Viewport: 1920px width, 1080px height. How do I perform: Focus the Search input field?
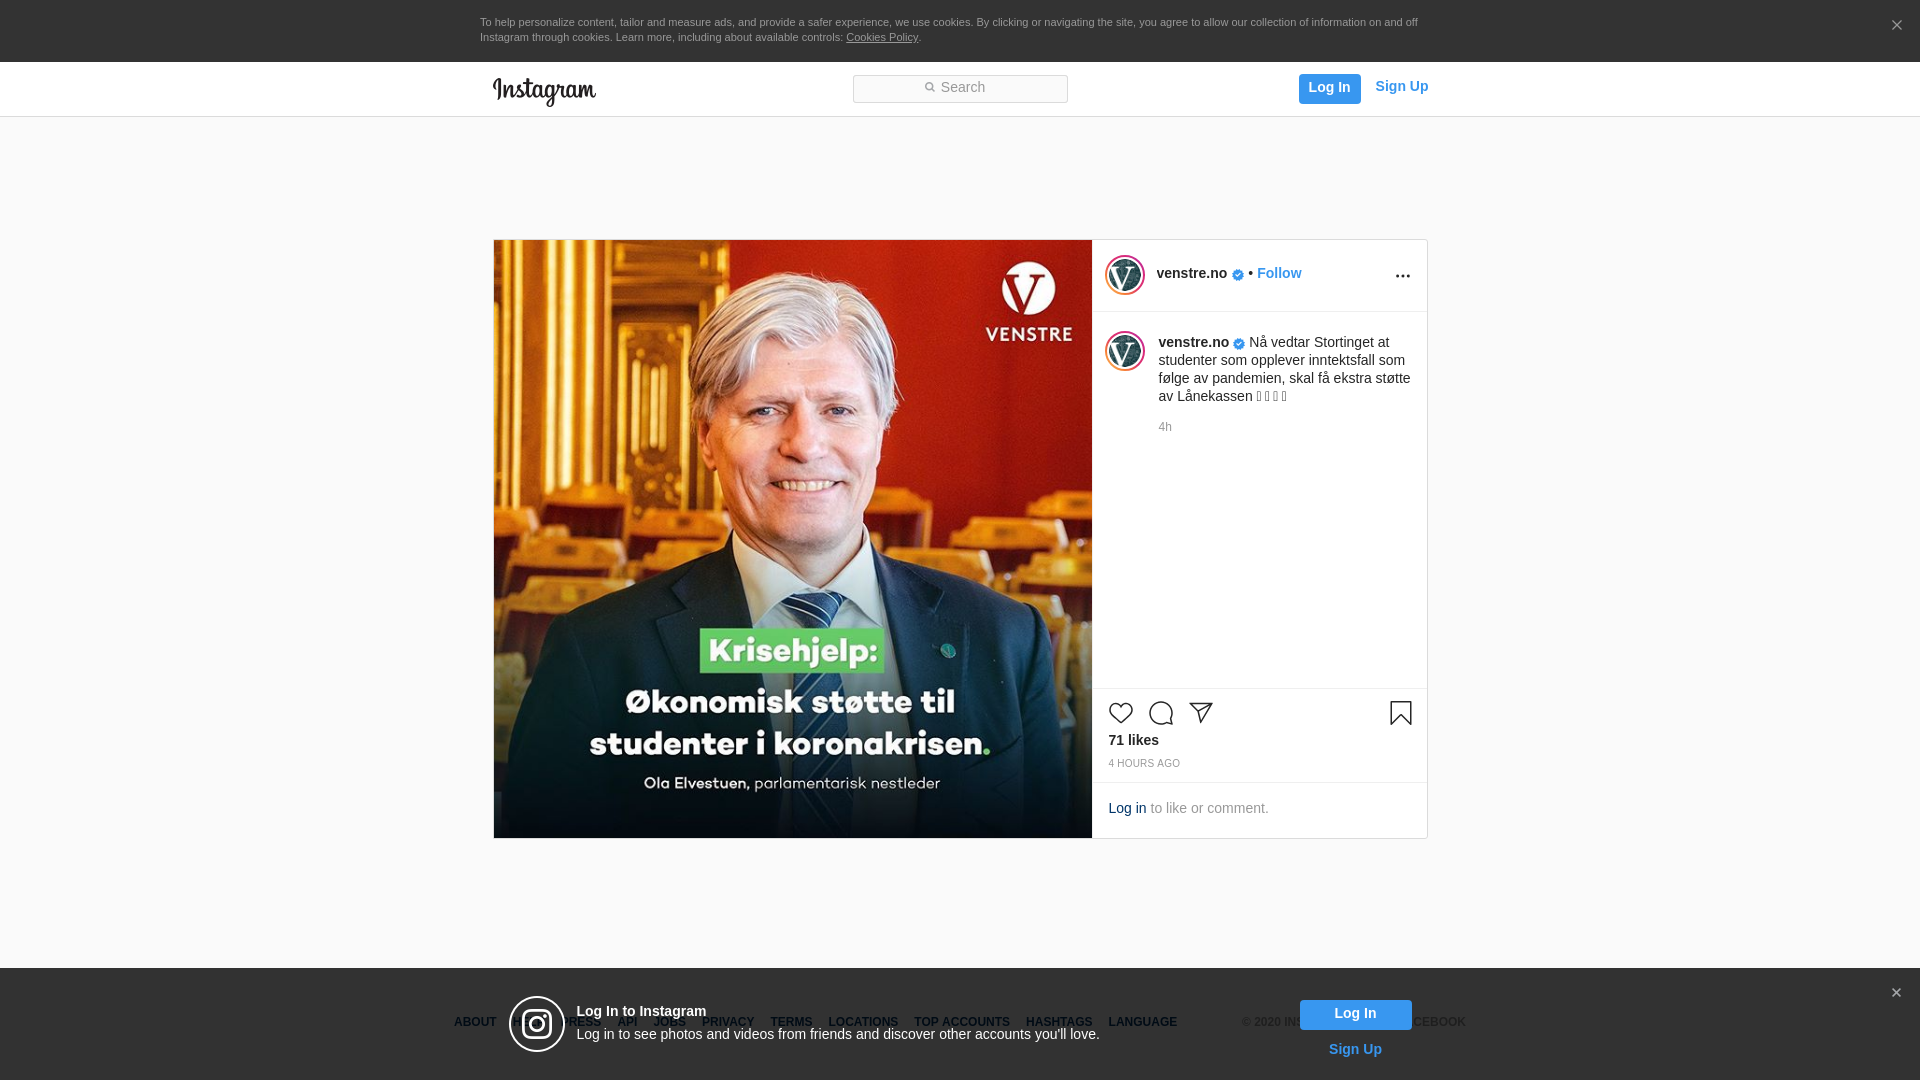coord(960,89)
